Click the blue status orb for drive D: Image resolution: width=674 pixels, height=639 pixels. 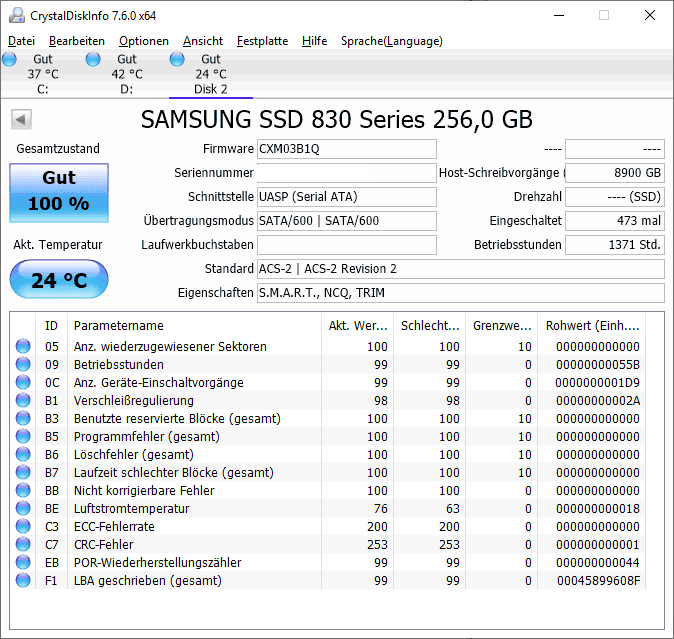(x=93, y=59)
